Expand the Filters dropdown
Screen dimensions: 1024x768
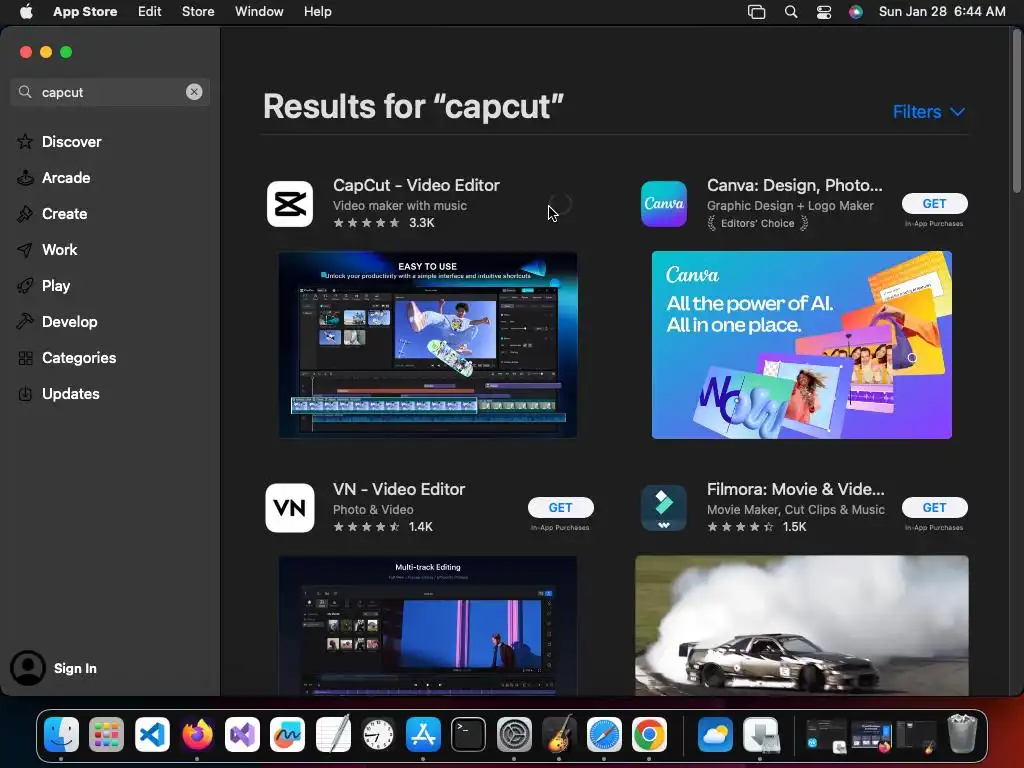929,112
